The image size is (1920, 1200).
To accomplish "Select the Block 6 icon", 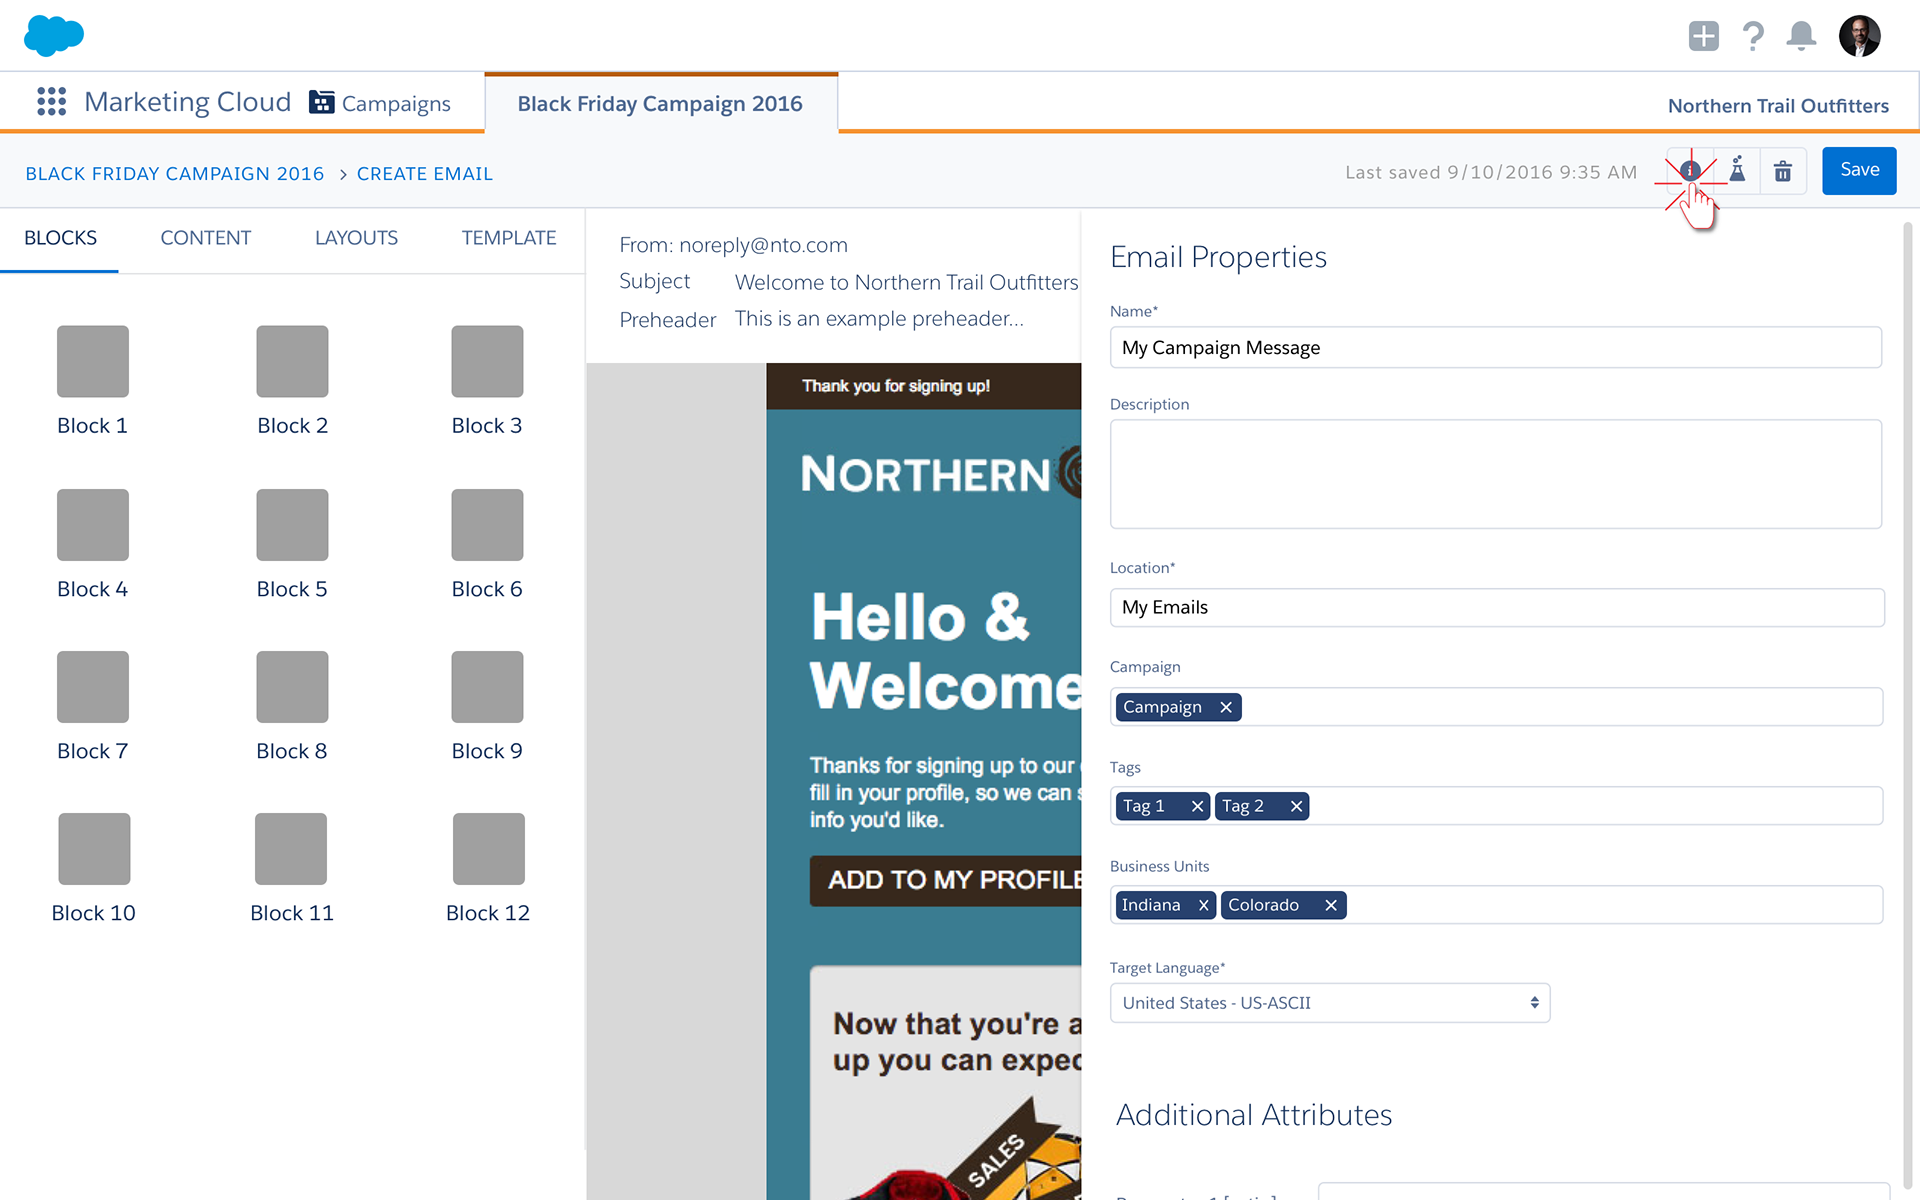I will [x=487, y=525].
